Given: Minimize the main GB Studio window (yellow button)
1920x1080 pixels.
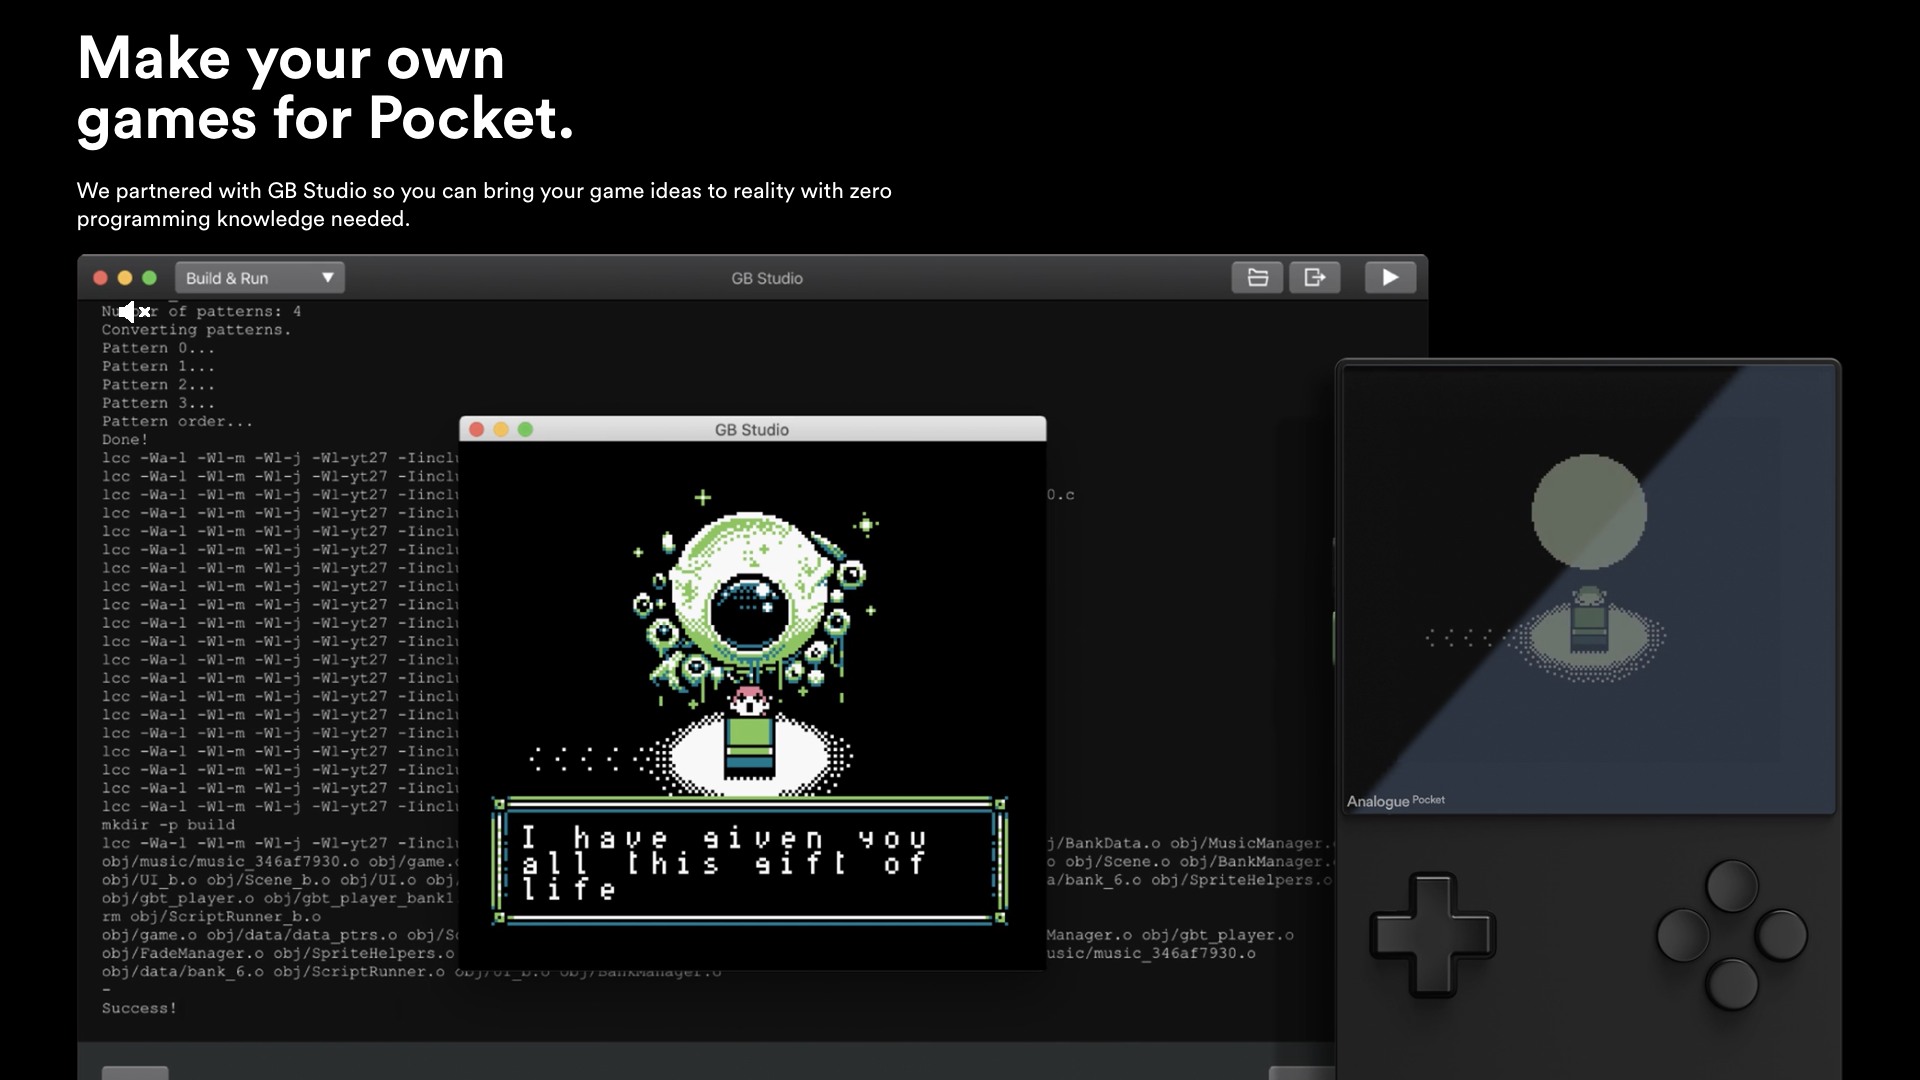Looking at the screenshot, I should (125, 278).
